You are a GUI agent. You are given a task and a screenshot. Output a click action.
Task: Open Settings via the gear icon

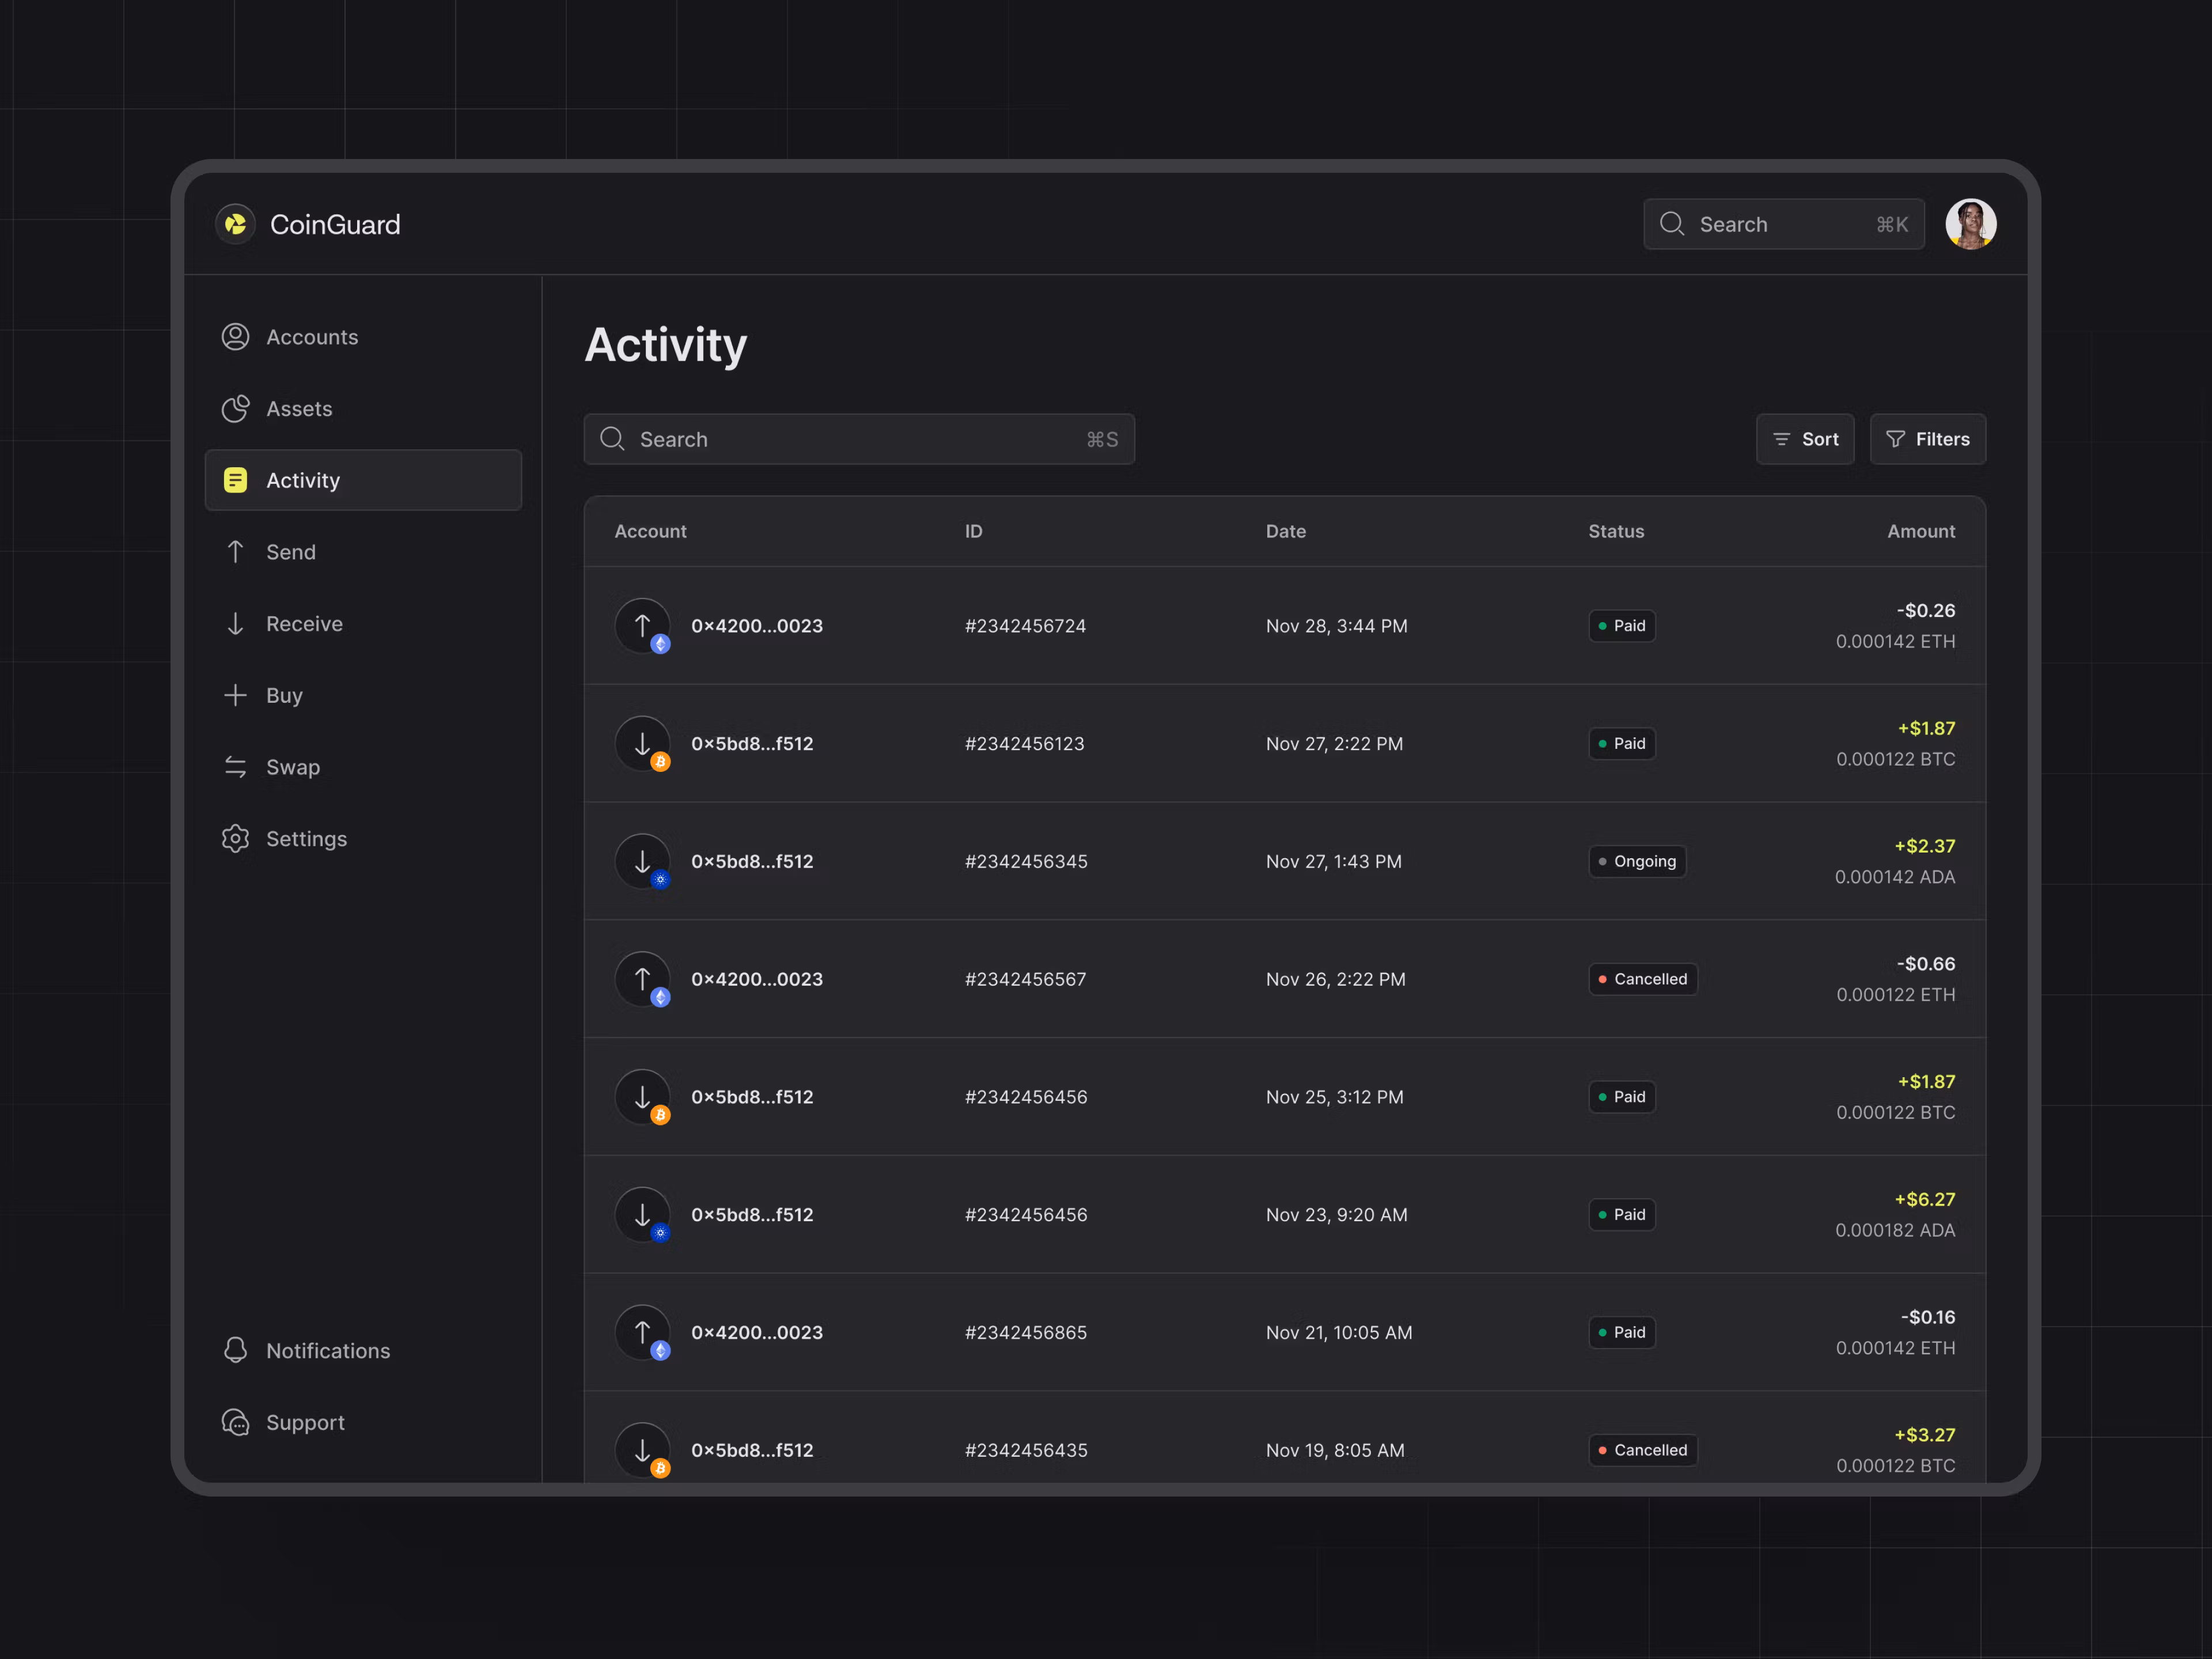[235, 839]
